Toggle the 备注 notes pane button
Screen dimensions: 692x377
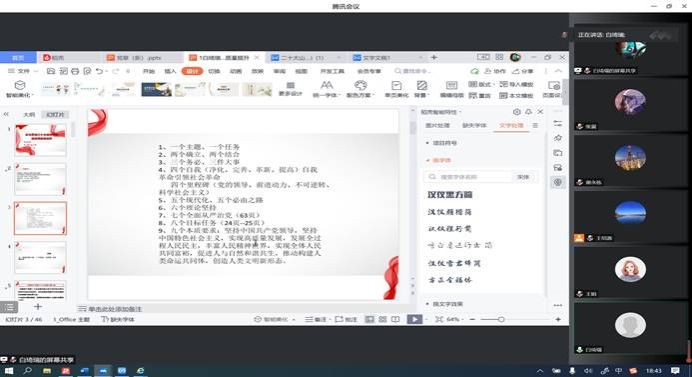click(316, 319)
